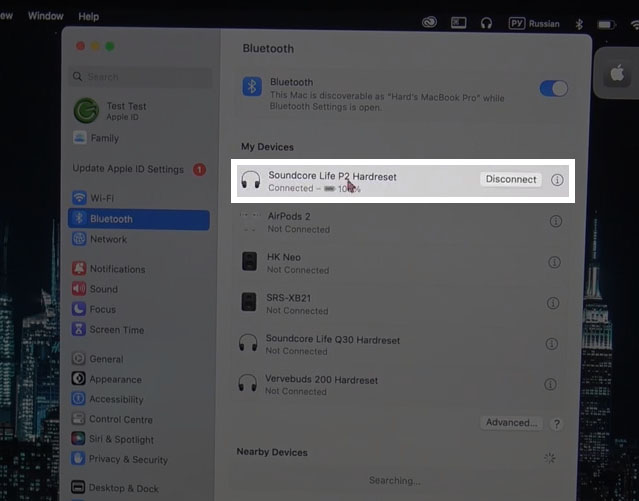Click Disconnect for Soundcore Life P2
This screenshot has width=639, height=501.
(x=511, y=179)
